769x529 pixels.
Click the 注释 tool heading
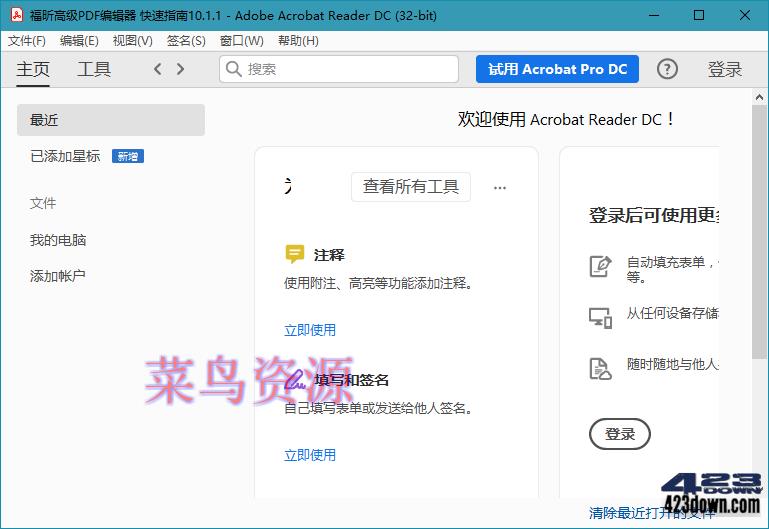click(x=329, y=255)
